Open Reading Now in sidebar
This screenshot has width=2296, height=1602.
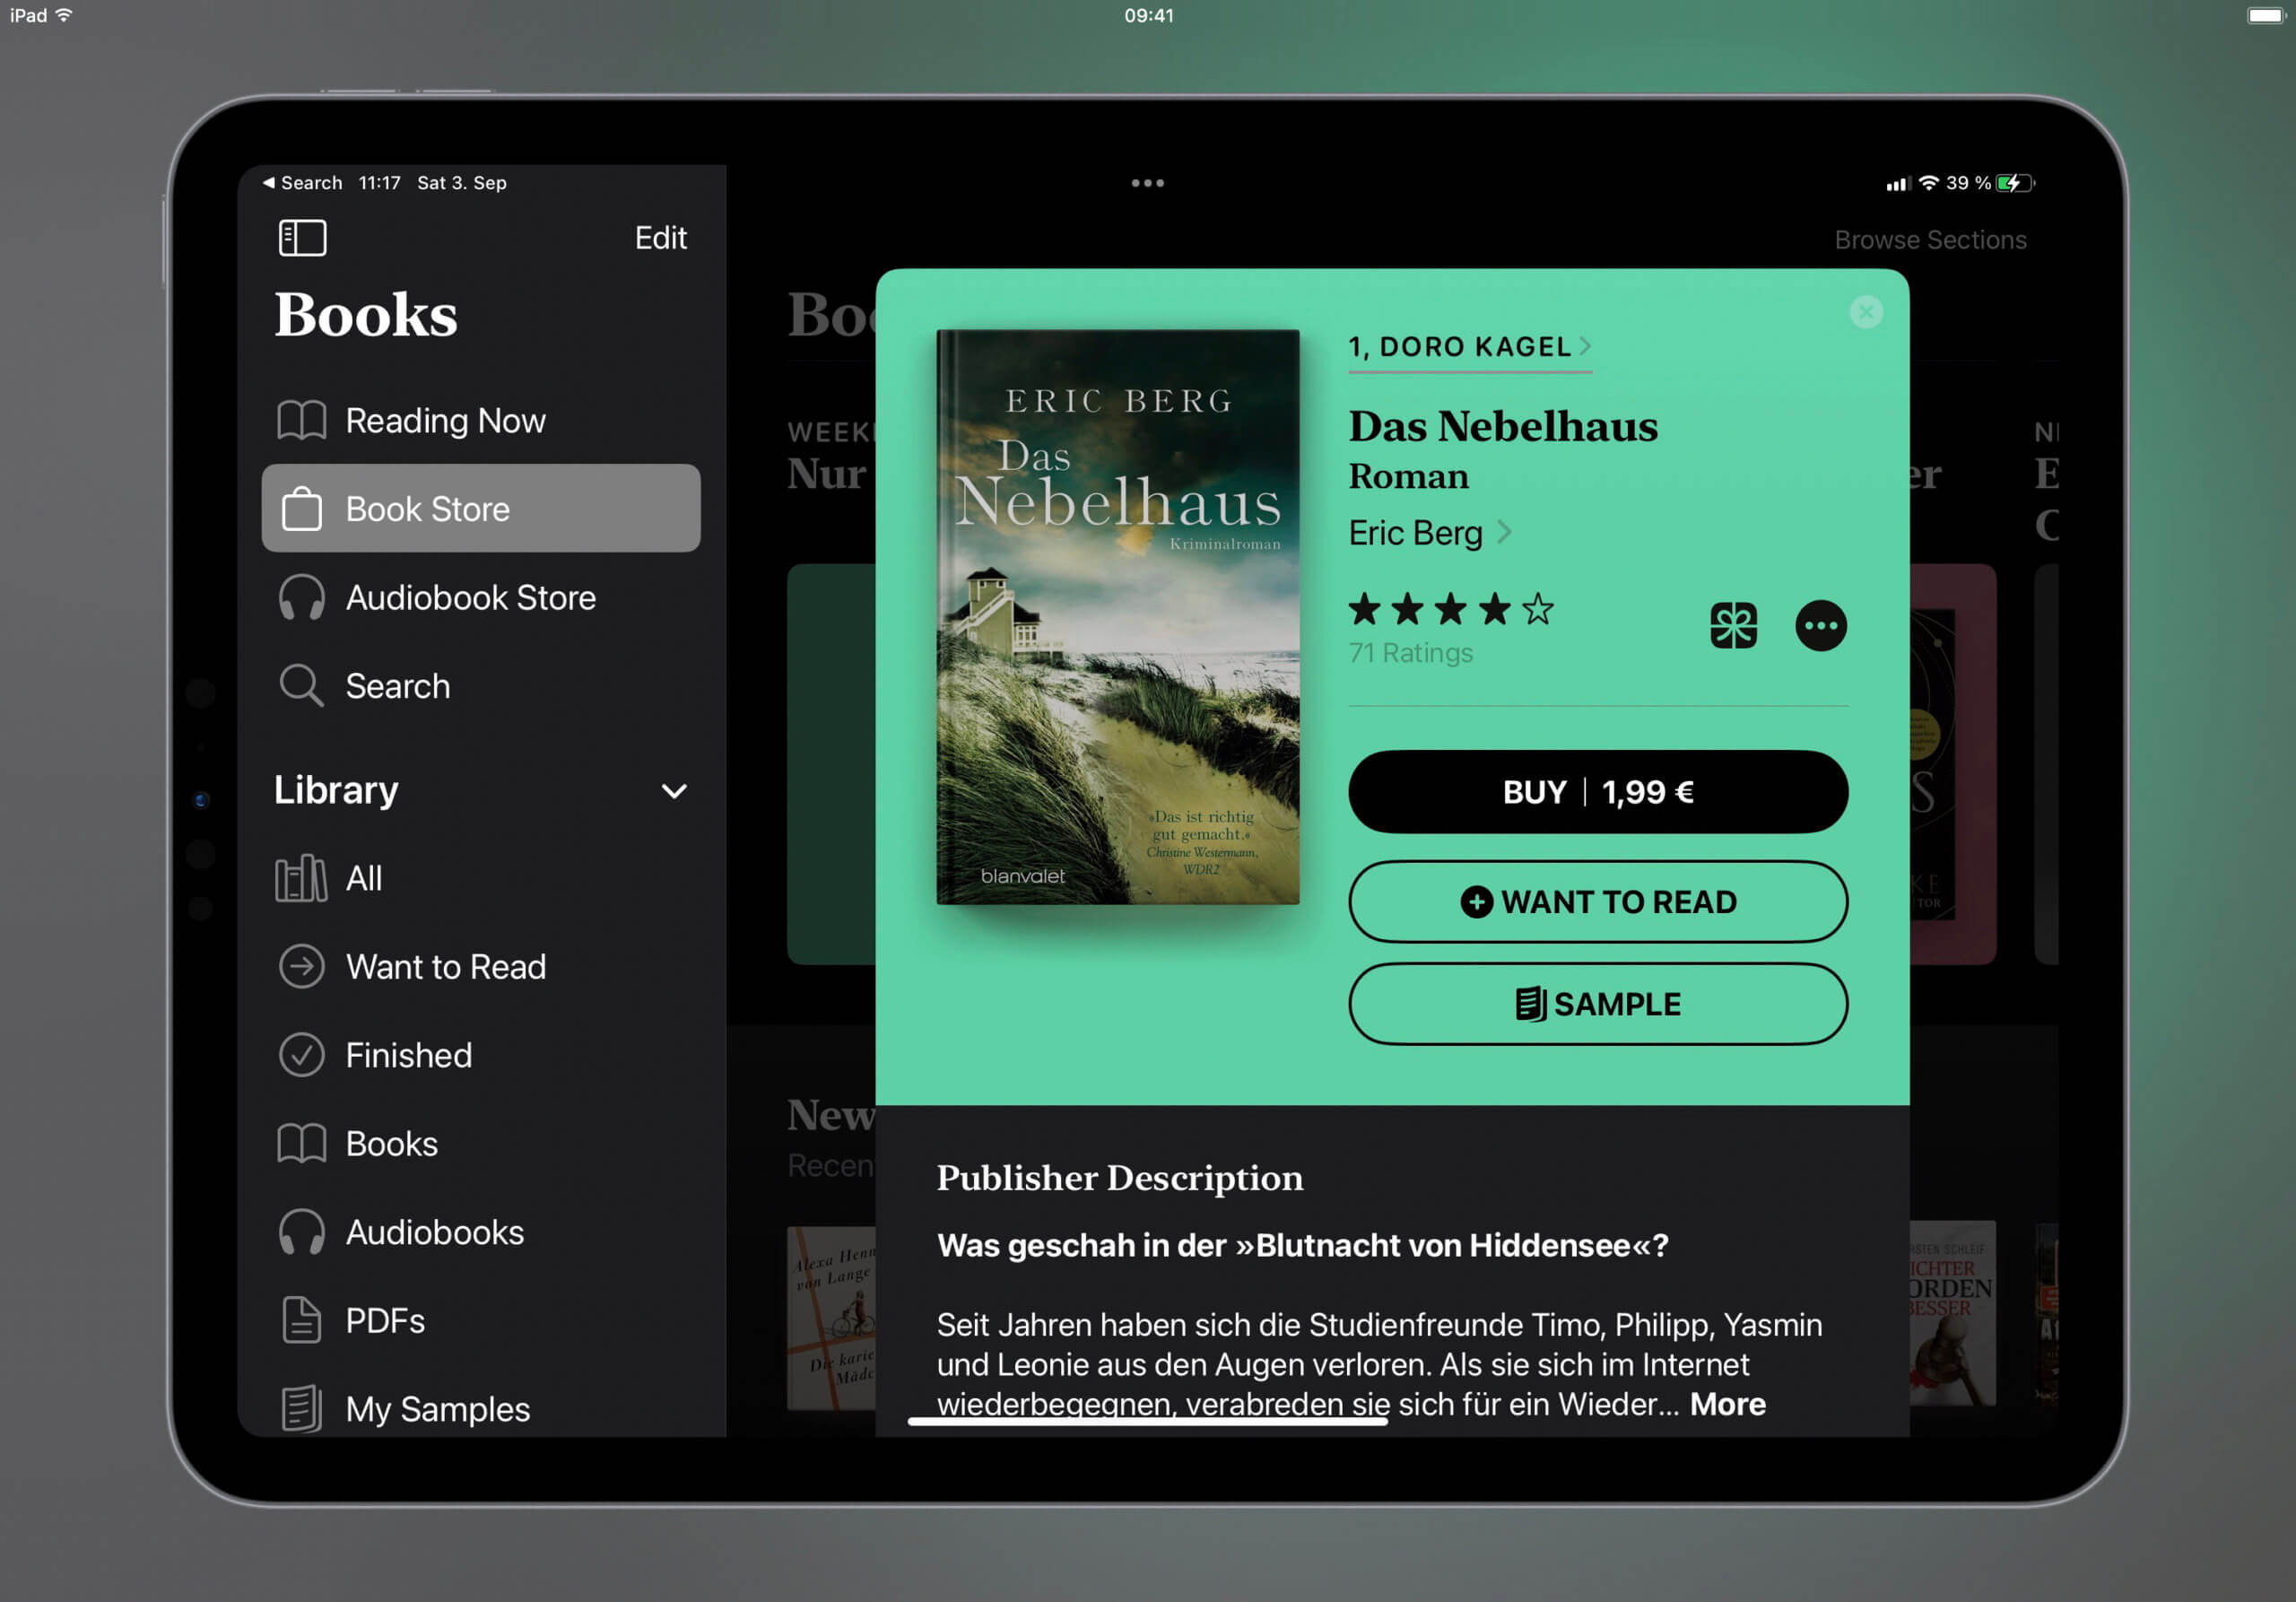[480, 420]
